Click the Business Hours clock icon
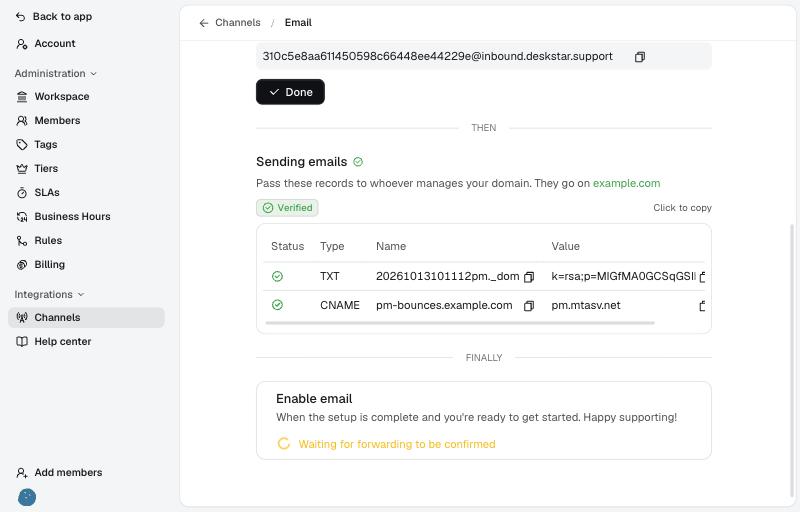 pyautogui.click(x=22, y=217)
